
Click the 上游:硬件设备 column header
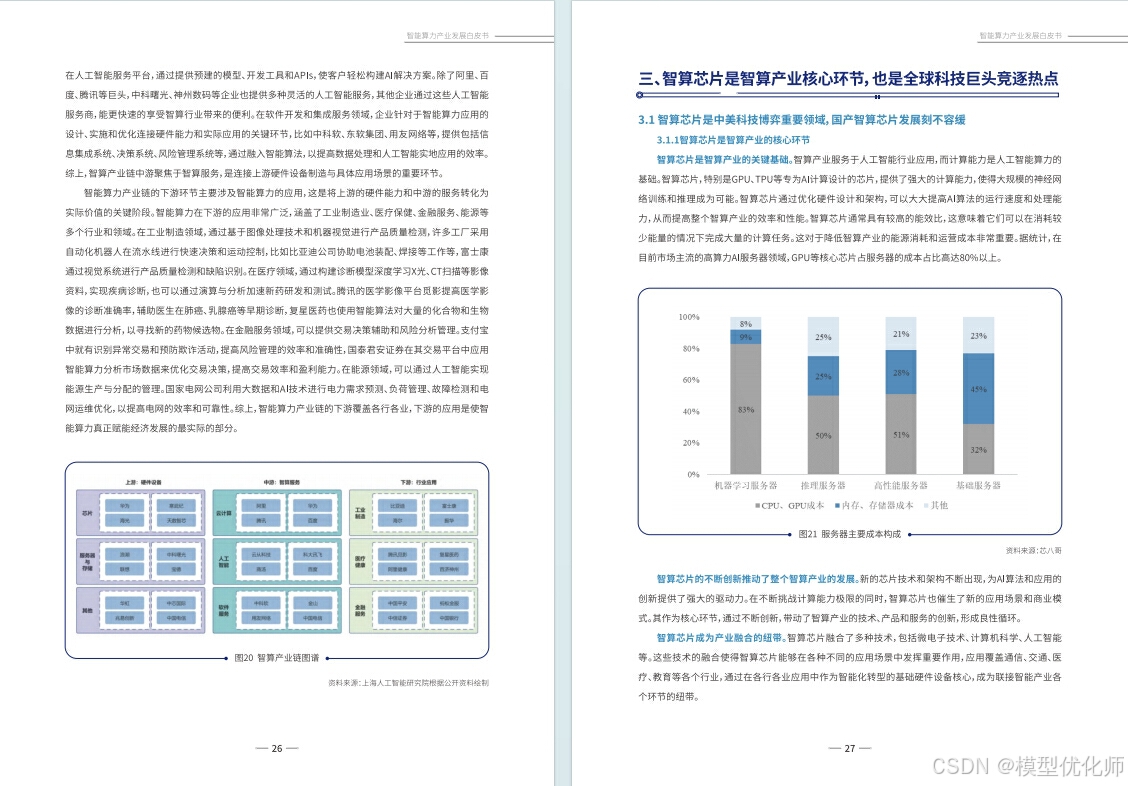pyautogui.click(x=143, y=483)
